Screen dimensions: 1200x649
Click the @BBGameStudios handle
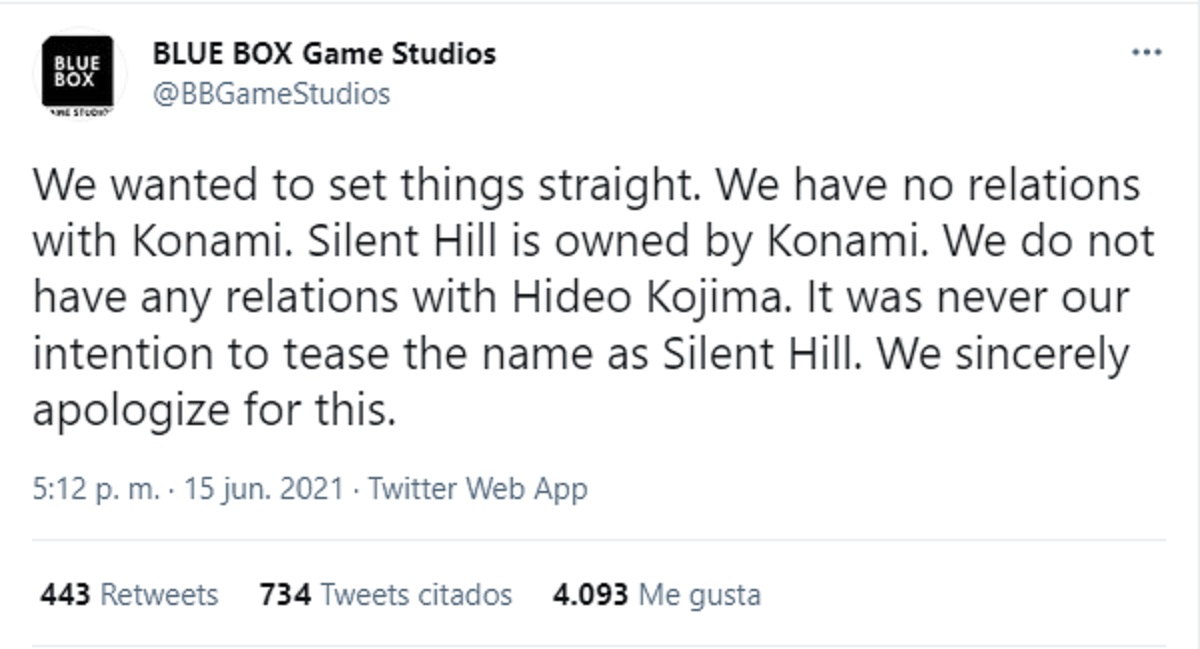pyautogui.click(x=271, y=94)
